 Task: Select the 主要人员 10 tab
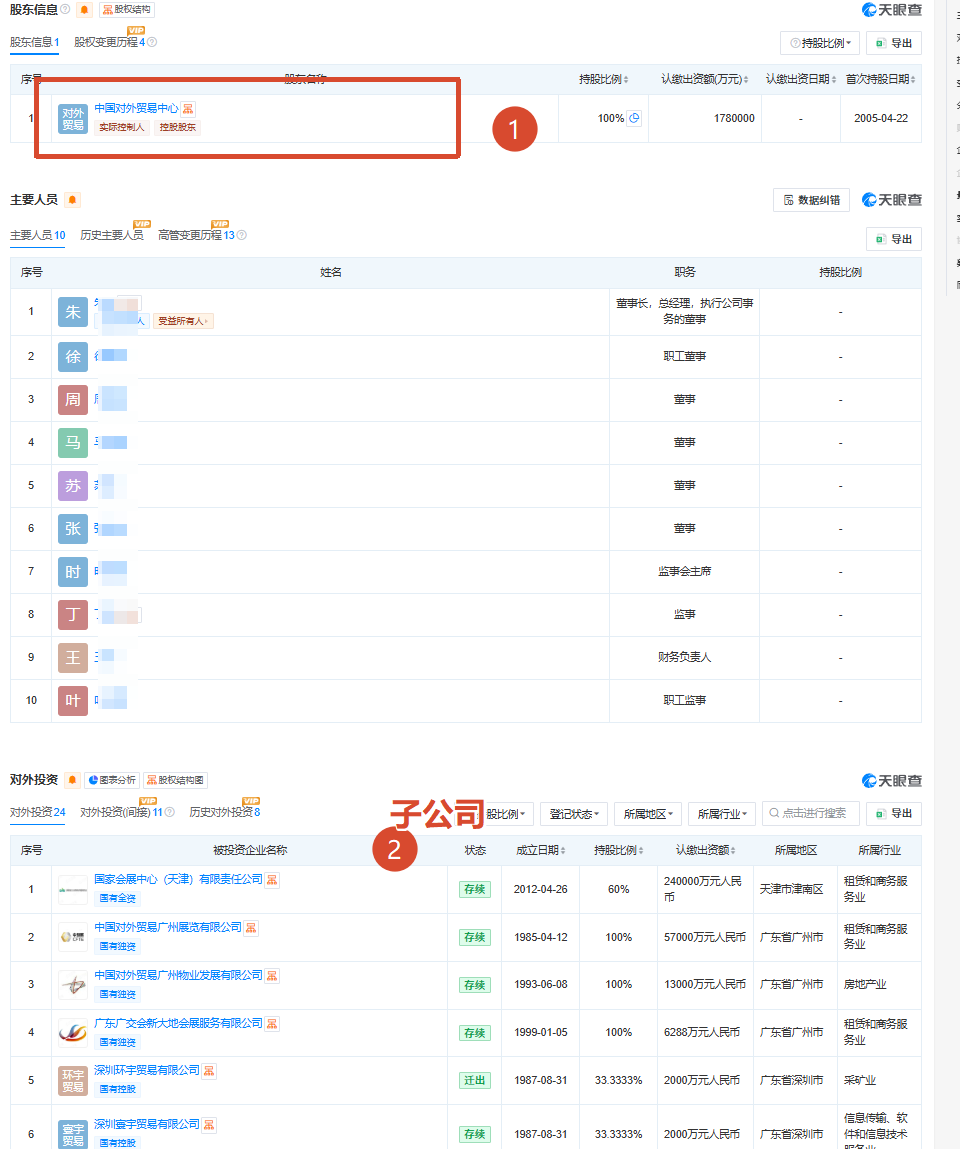[37, 235]
